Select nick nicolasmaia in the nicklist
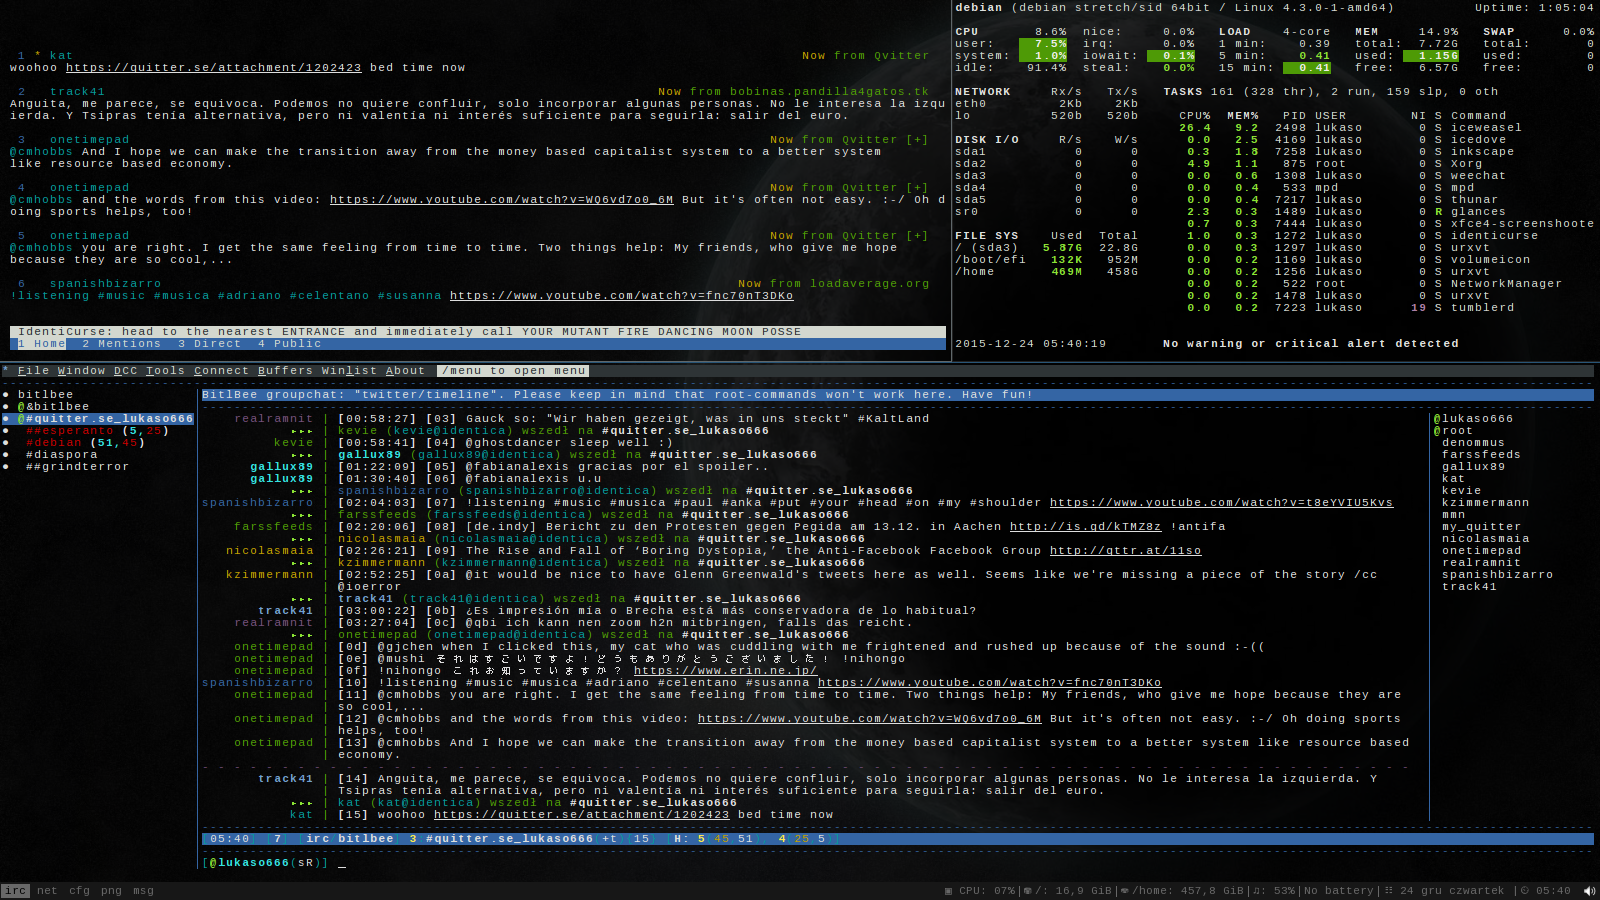 (1485, 539)
